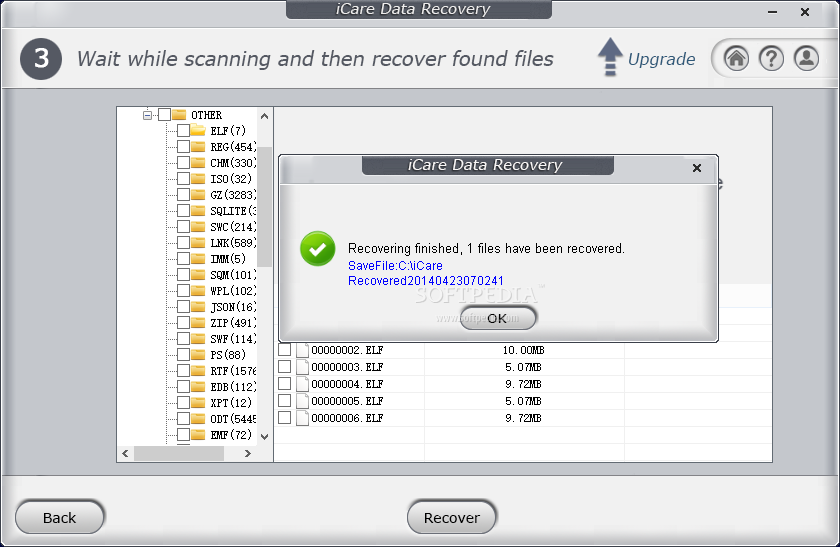Check the GZ(3283) folder checkbox

tap(183, 194)
